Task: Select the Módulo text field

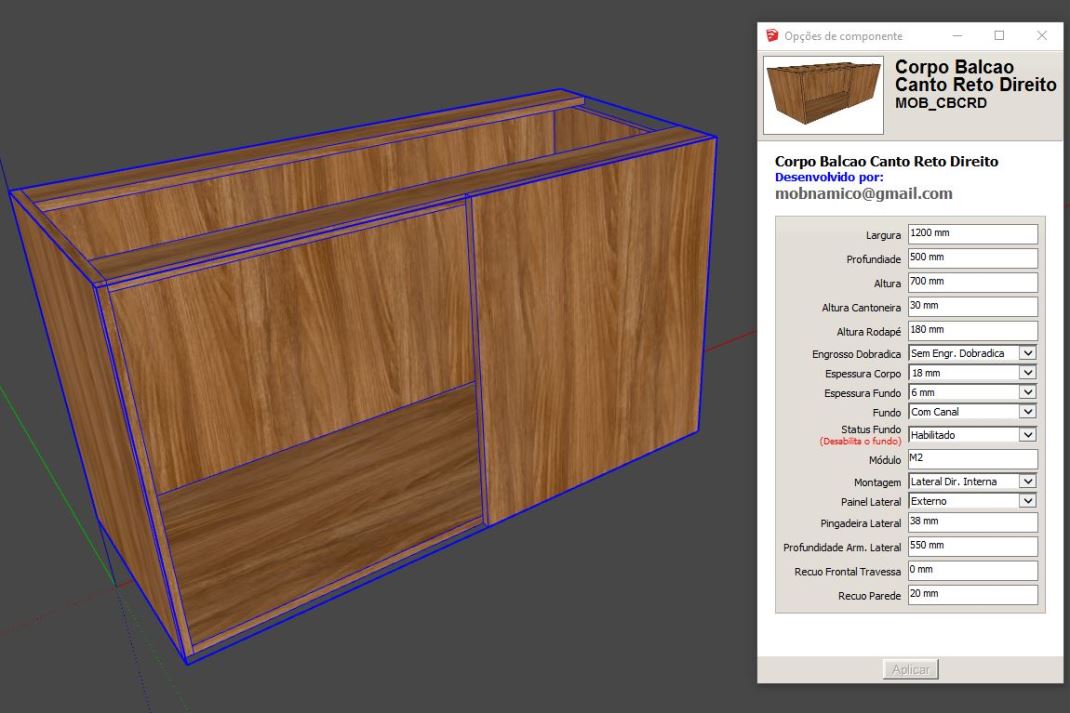Action: [x=972, y=460]
